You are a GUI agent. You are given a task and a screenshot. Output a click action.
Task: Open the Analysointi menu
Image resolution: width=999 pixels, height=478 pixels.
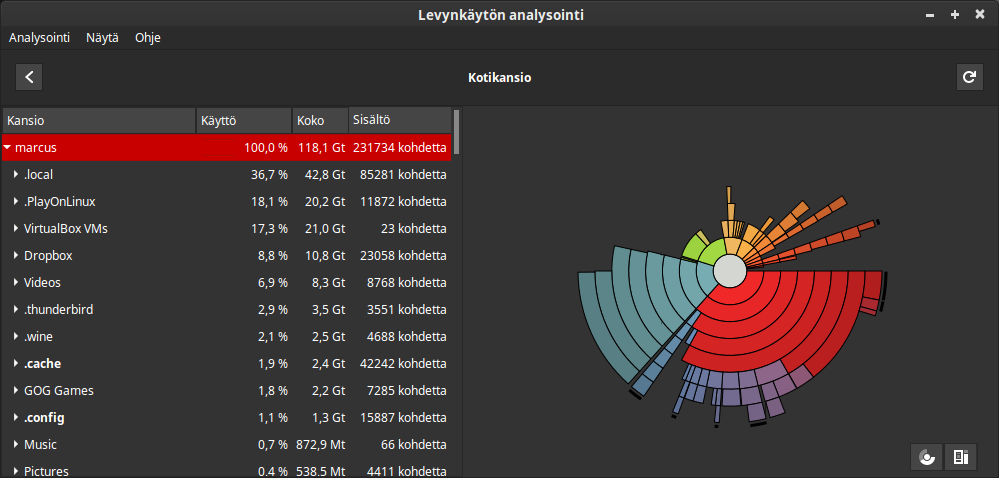39,37
